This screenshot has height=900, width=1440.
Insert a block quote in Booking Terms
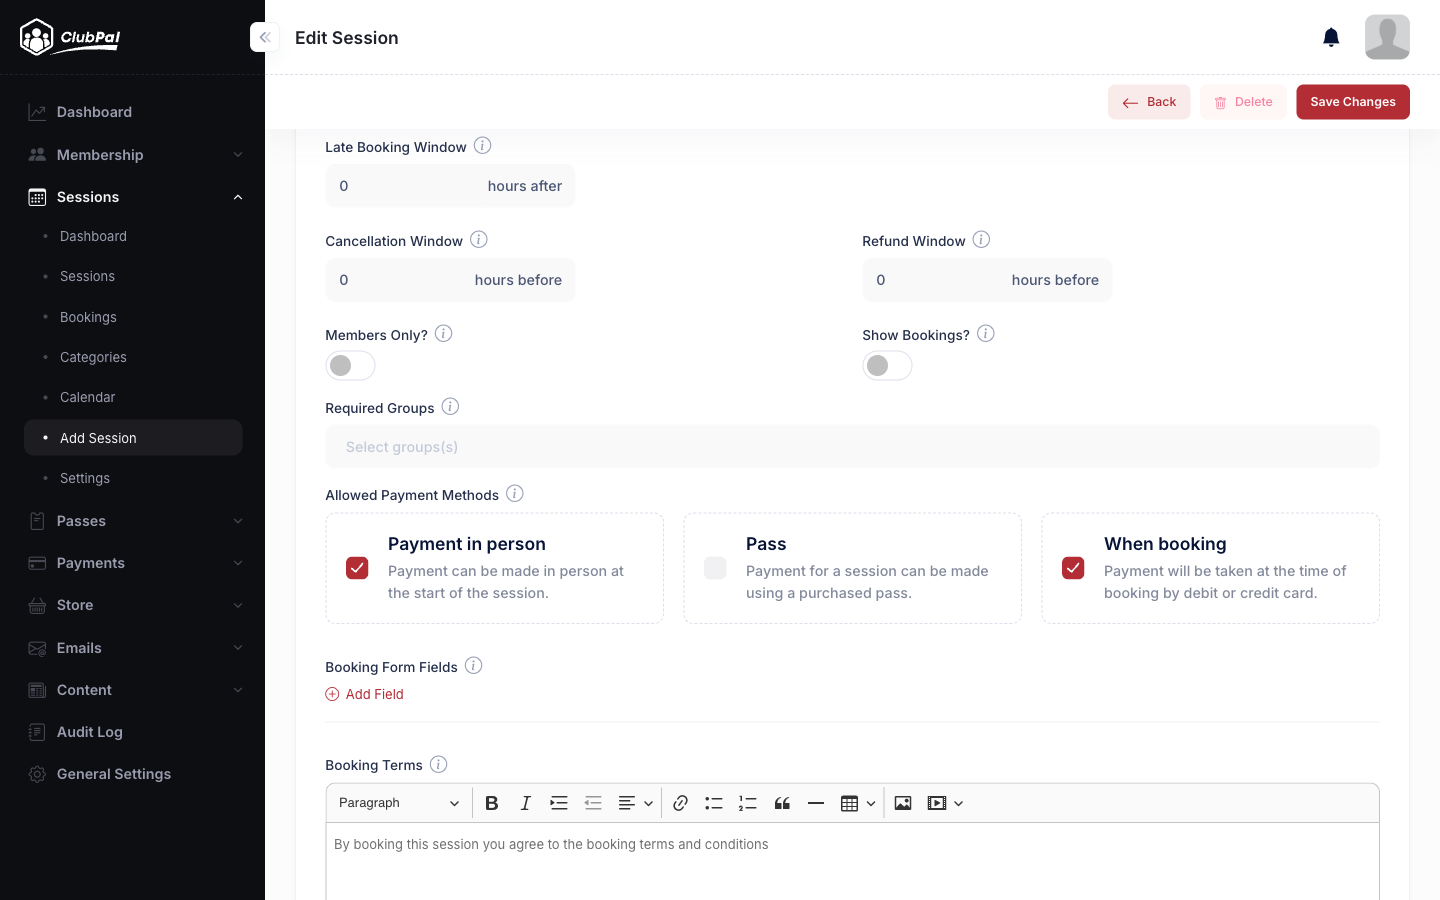click(x=782, y=803)
